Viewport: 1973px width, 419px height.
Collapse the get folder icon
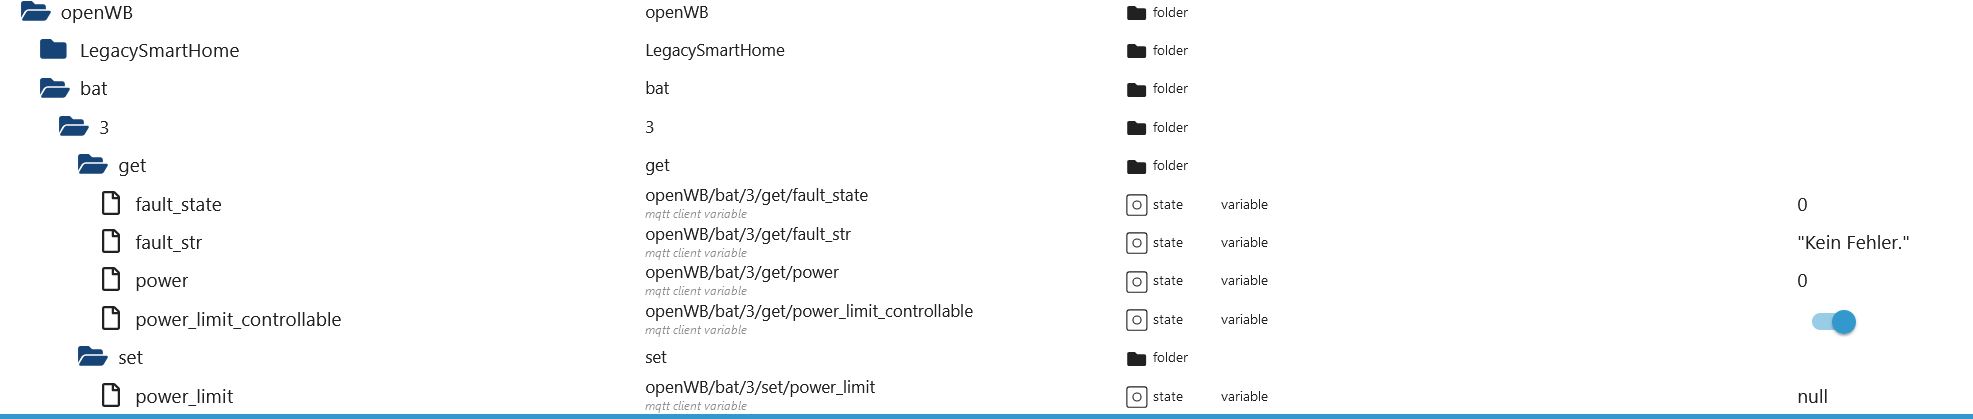coord(92,165)
